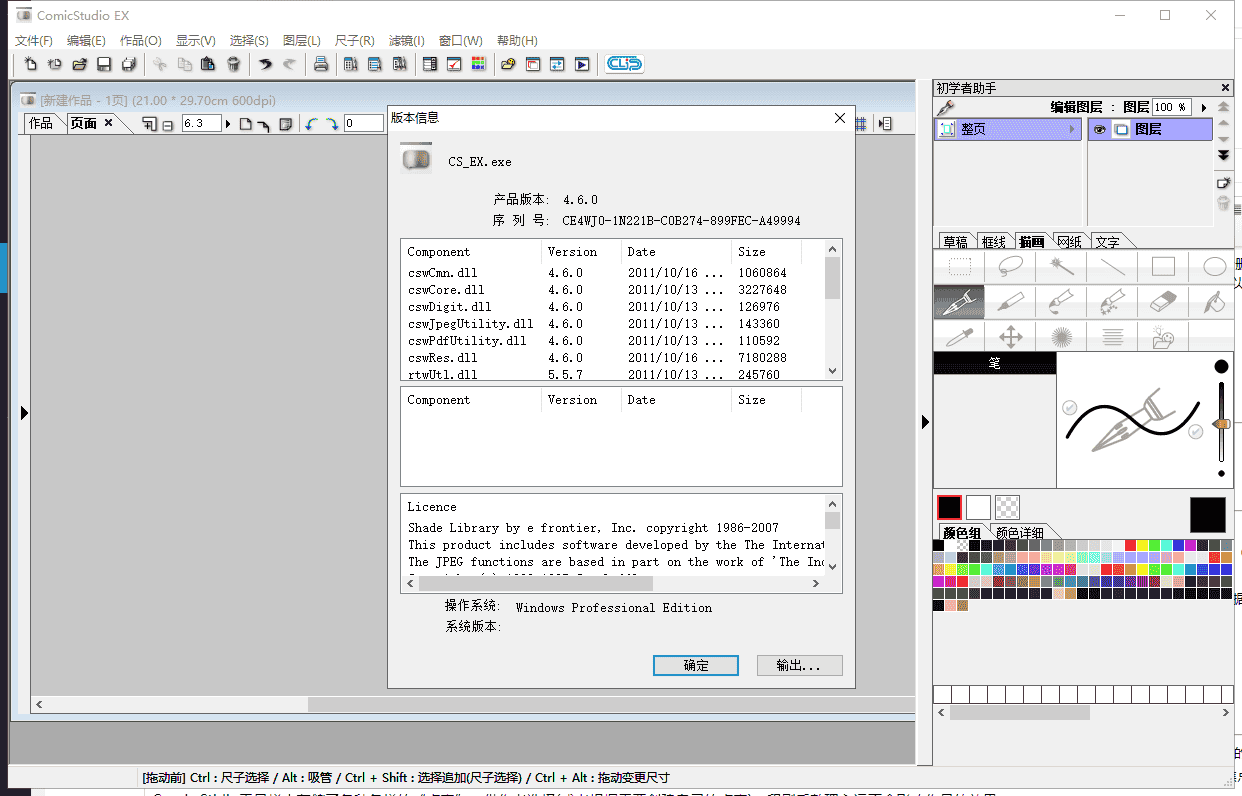Select the Pen tool

[958, 302]
